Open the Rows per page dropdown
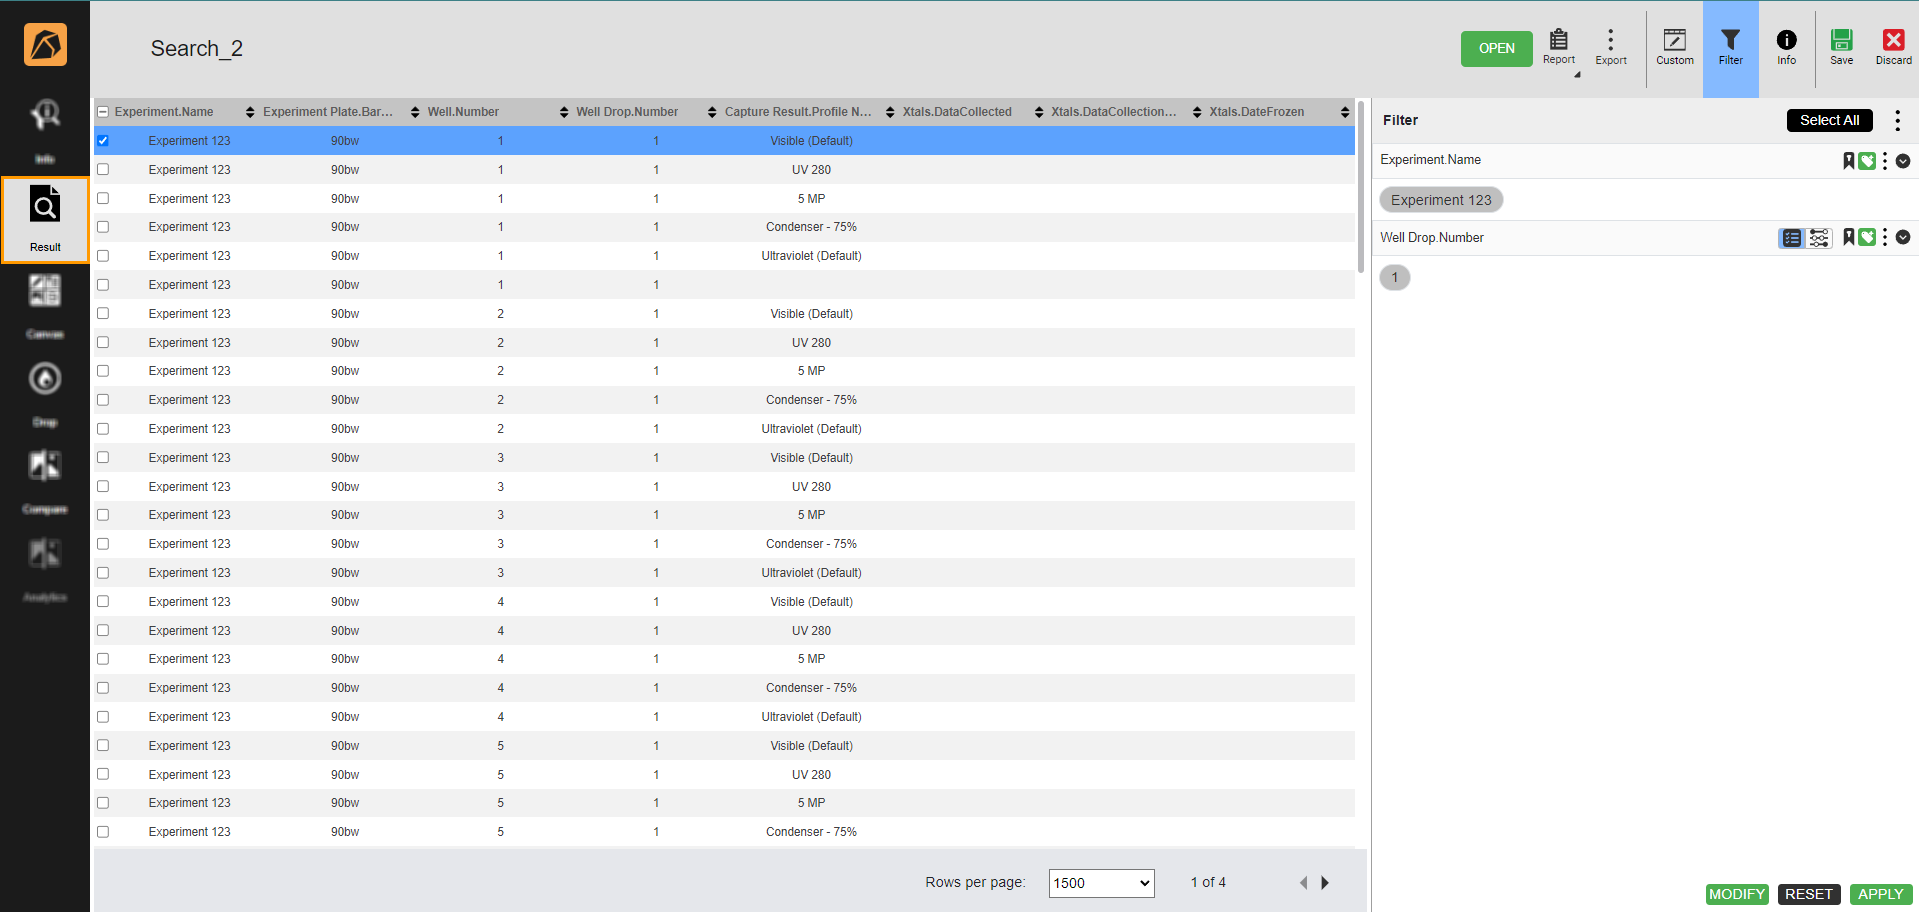 tap(1101, 883)
